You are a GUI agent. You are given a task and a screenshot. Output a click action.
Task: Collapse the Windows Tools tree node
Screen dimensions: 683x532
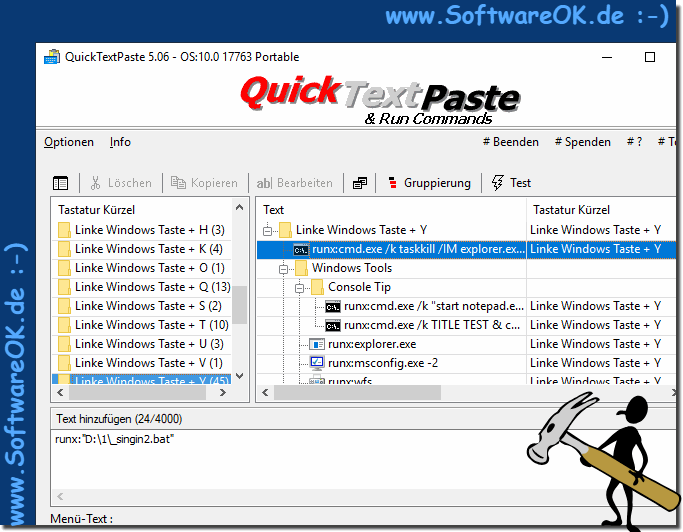pyautogui.click(x=284, y=269)
